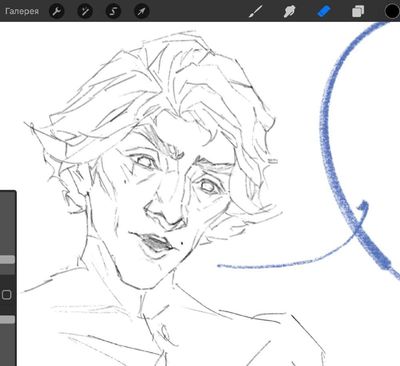Select the Smudge finger tool

289,11
